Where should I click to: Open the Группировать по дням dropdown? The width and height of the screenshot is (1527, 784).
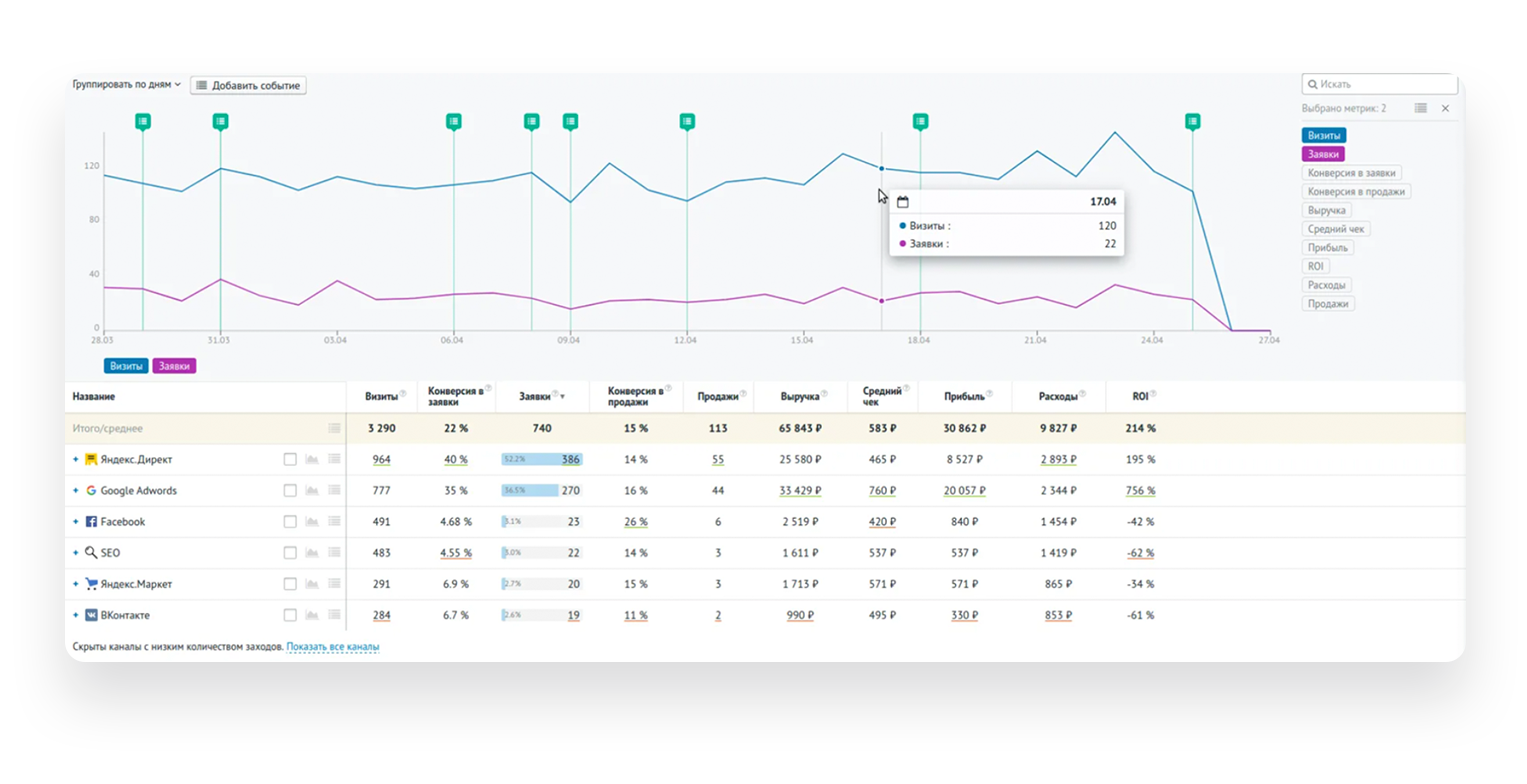126,85
